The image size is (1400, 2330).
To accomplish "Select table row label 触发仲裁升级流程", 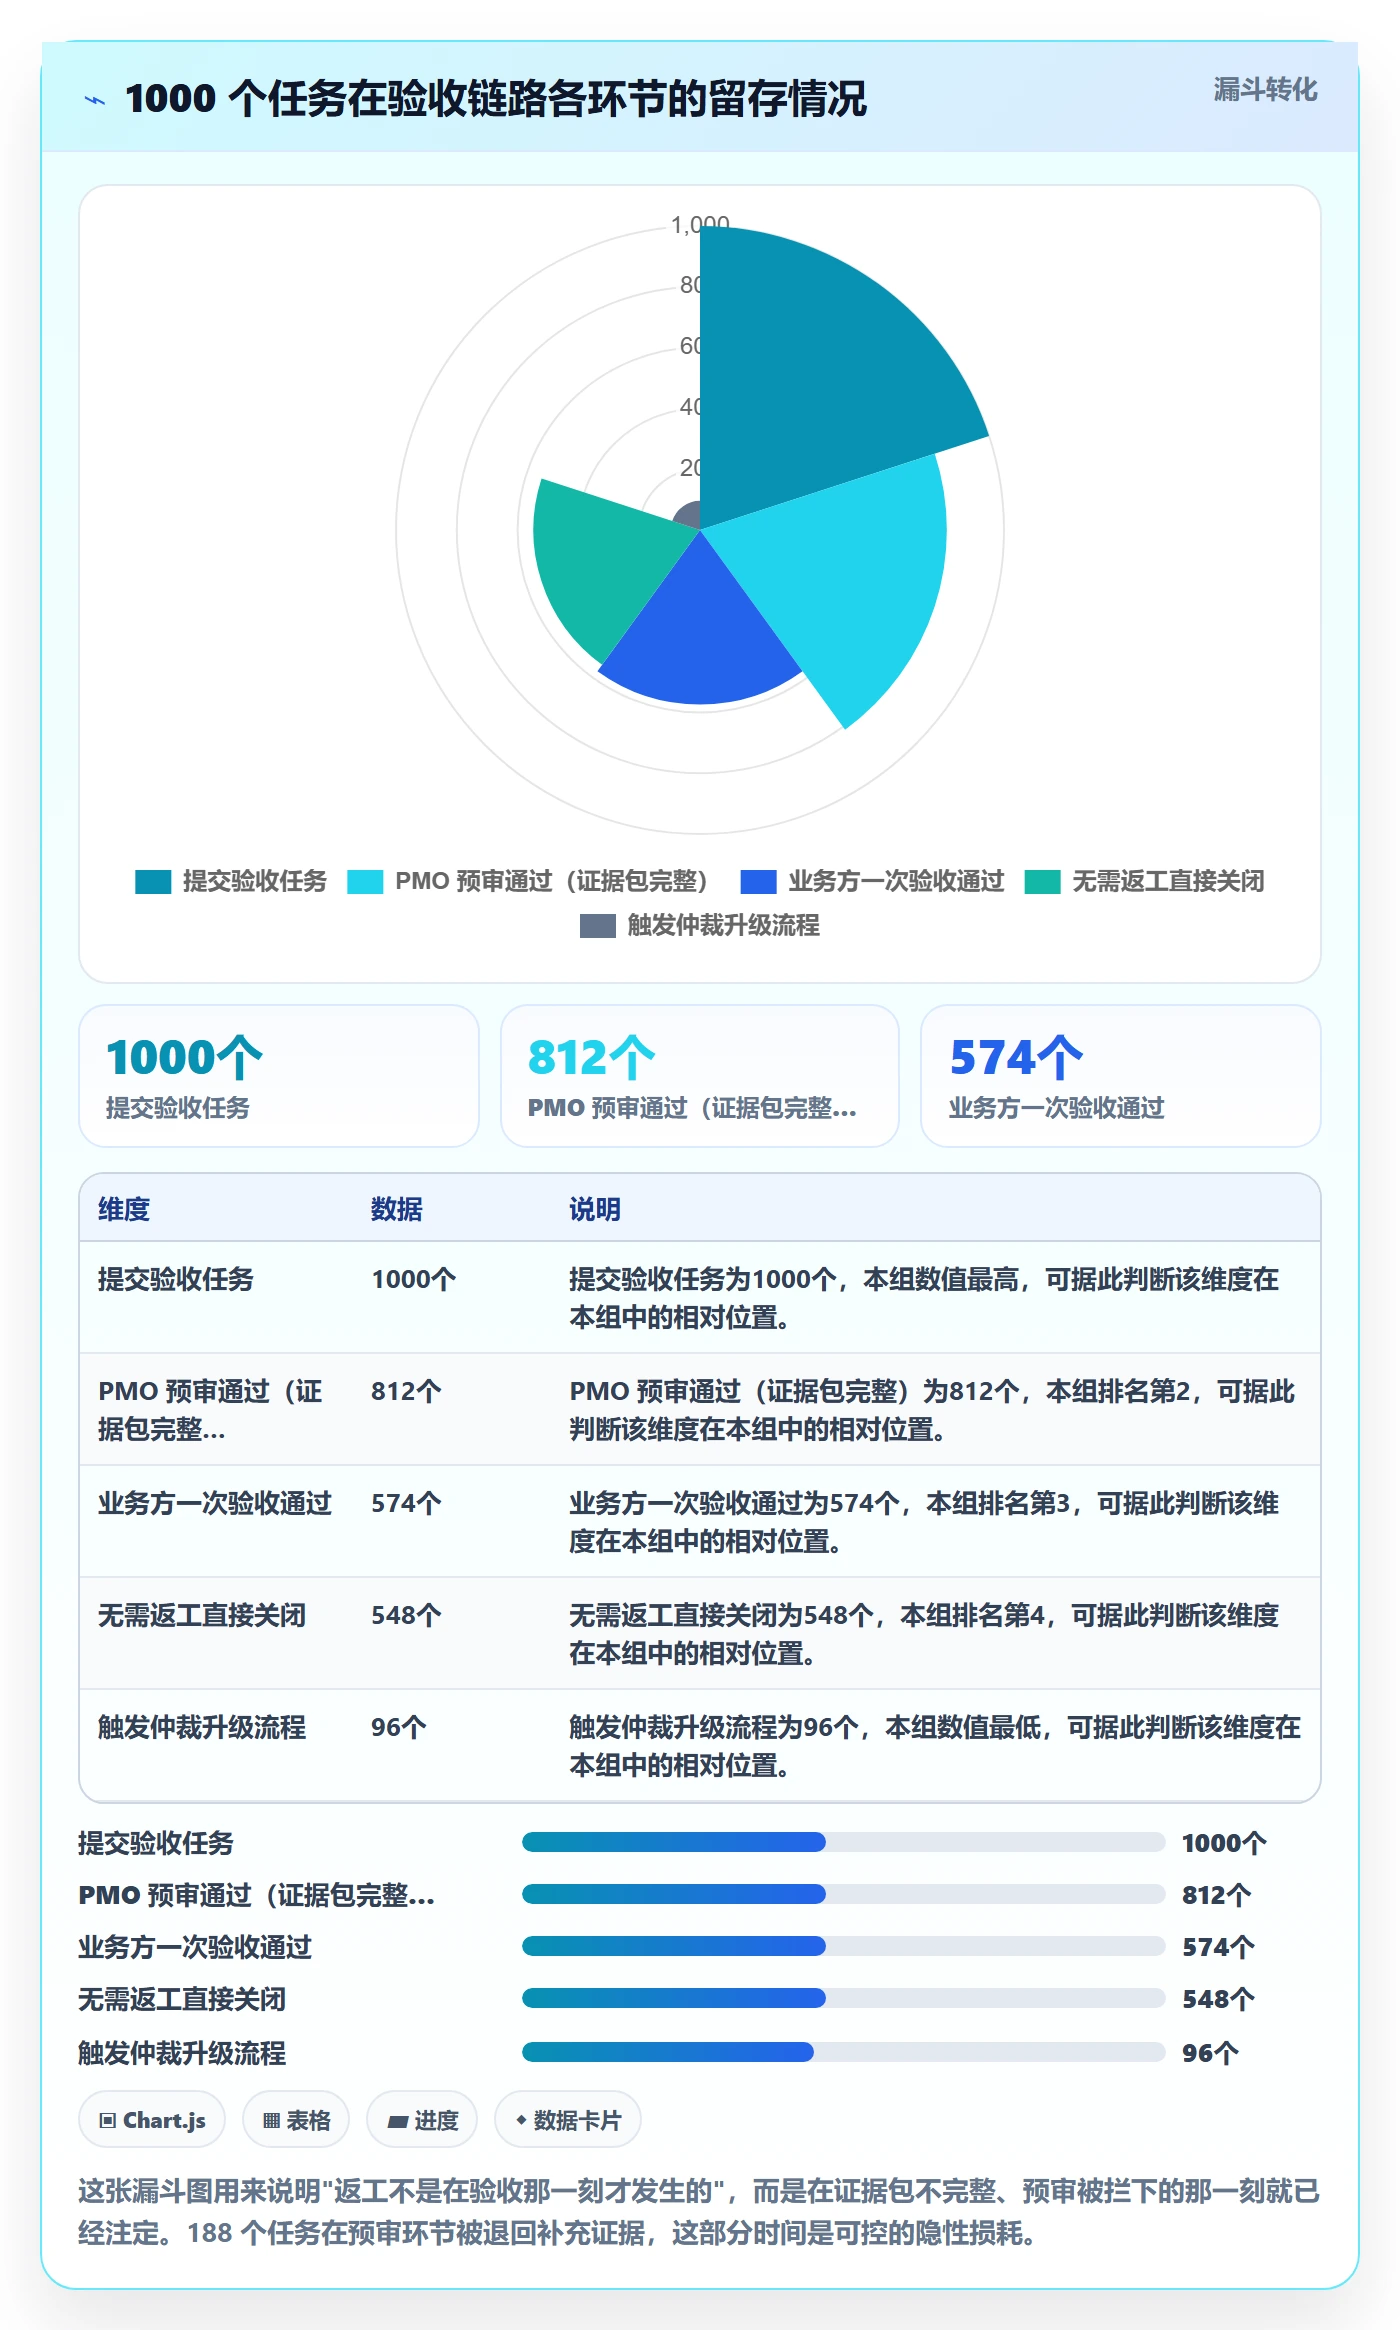I will coord(202,1727).
